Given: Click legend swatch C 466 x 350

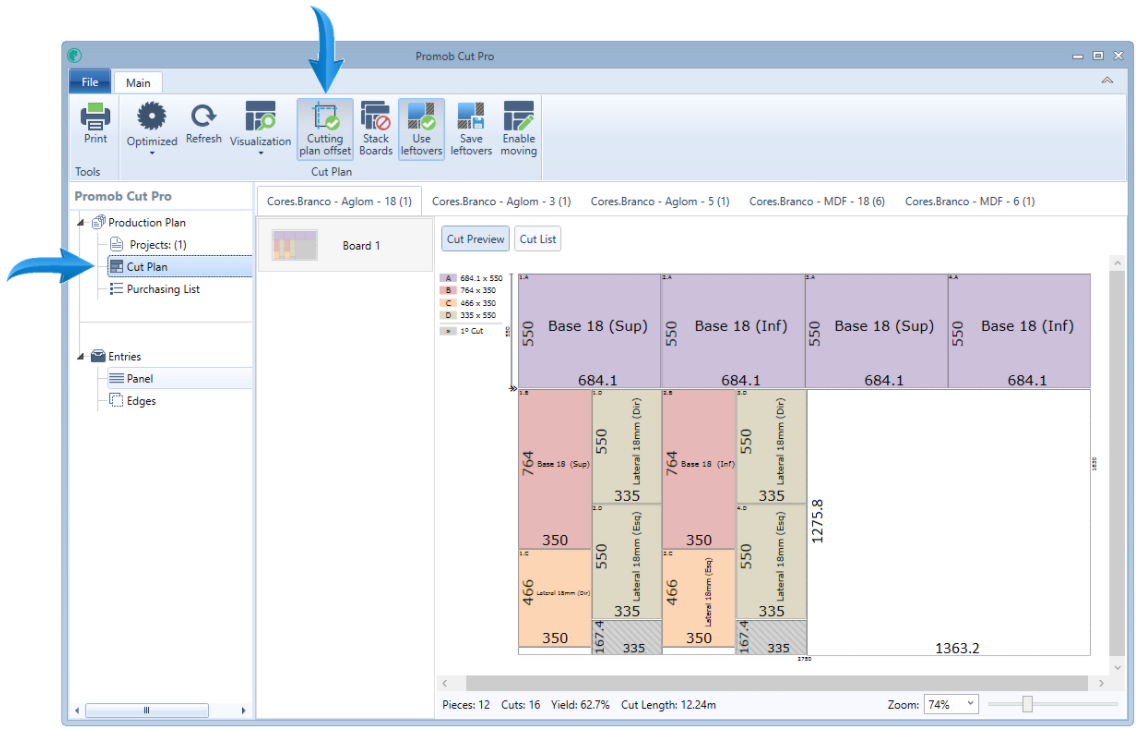Looking at the screenshot, I should (x=448, y=303).
